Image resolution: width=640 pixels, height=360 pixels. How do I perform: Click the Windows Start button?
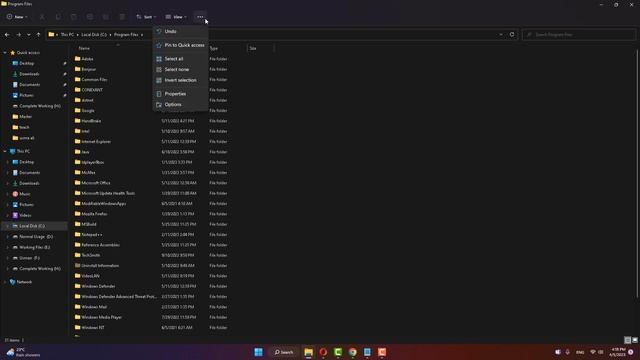[x=258, y=352]
